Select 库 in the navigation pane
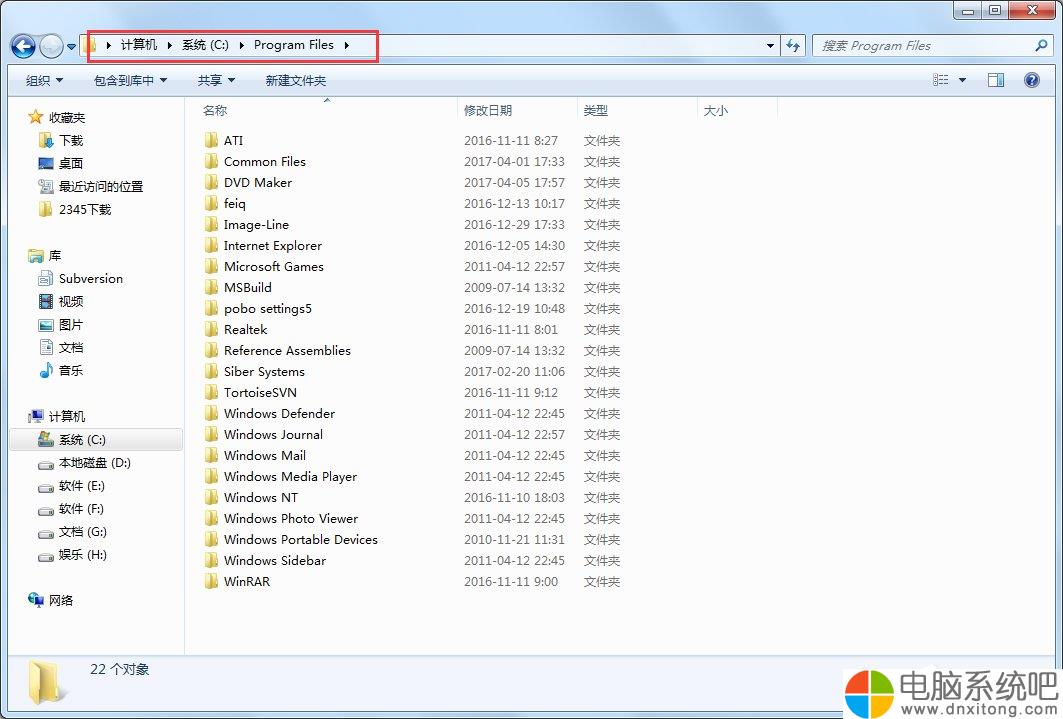Screen dimensions: 1063x719 point(54,255)
